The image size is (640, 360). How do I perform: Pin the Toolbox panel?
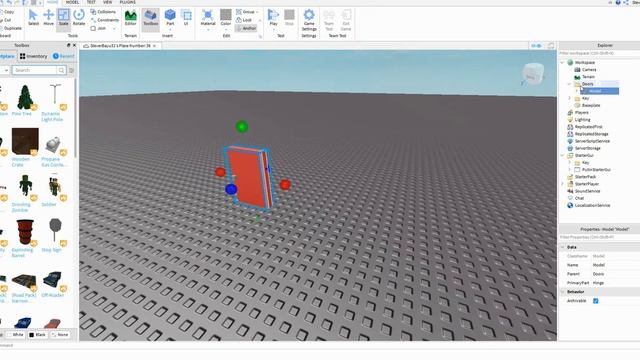(x=68, y=45)
